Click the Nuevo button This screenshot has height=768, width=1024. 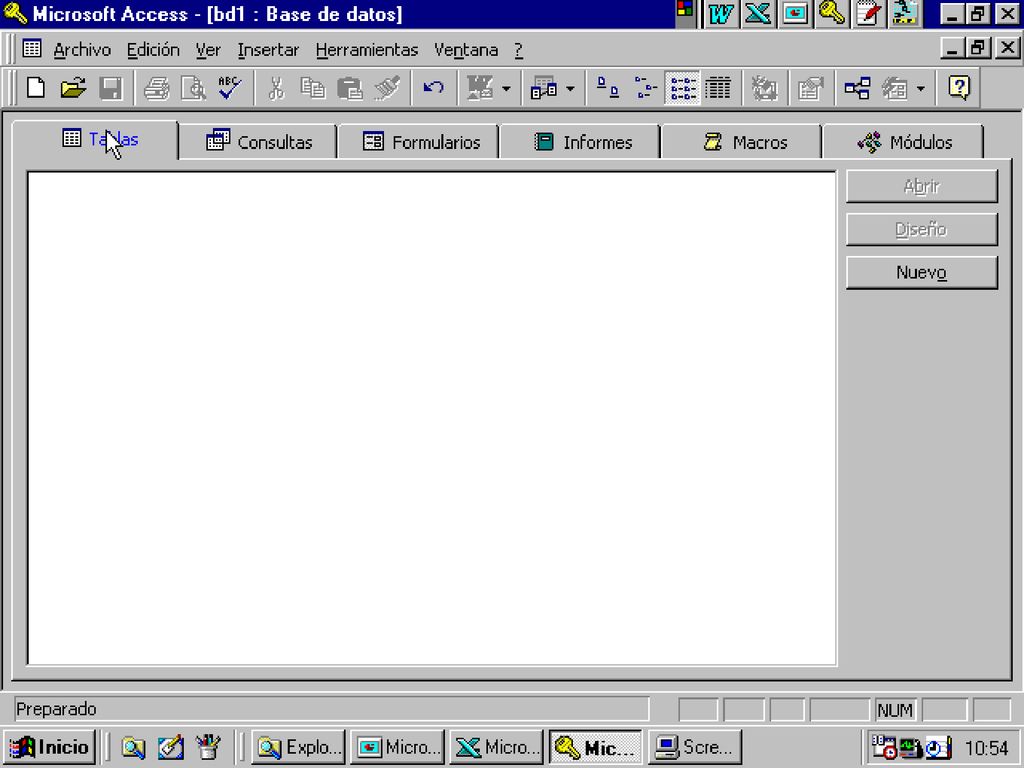point(921,272)
